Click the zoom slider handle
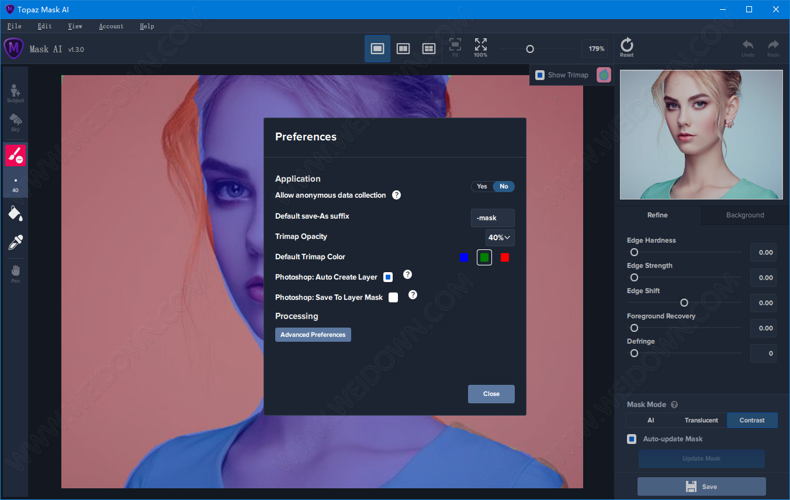 pyautogui.click(x=530, y=49)
